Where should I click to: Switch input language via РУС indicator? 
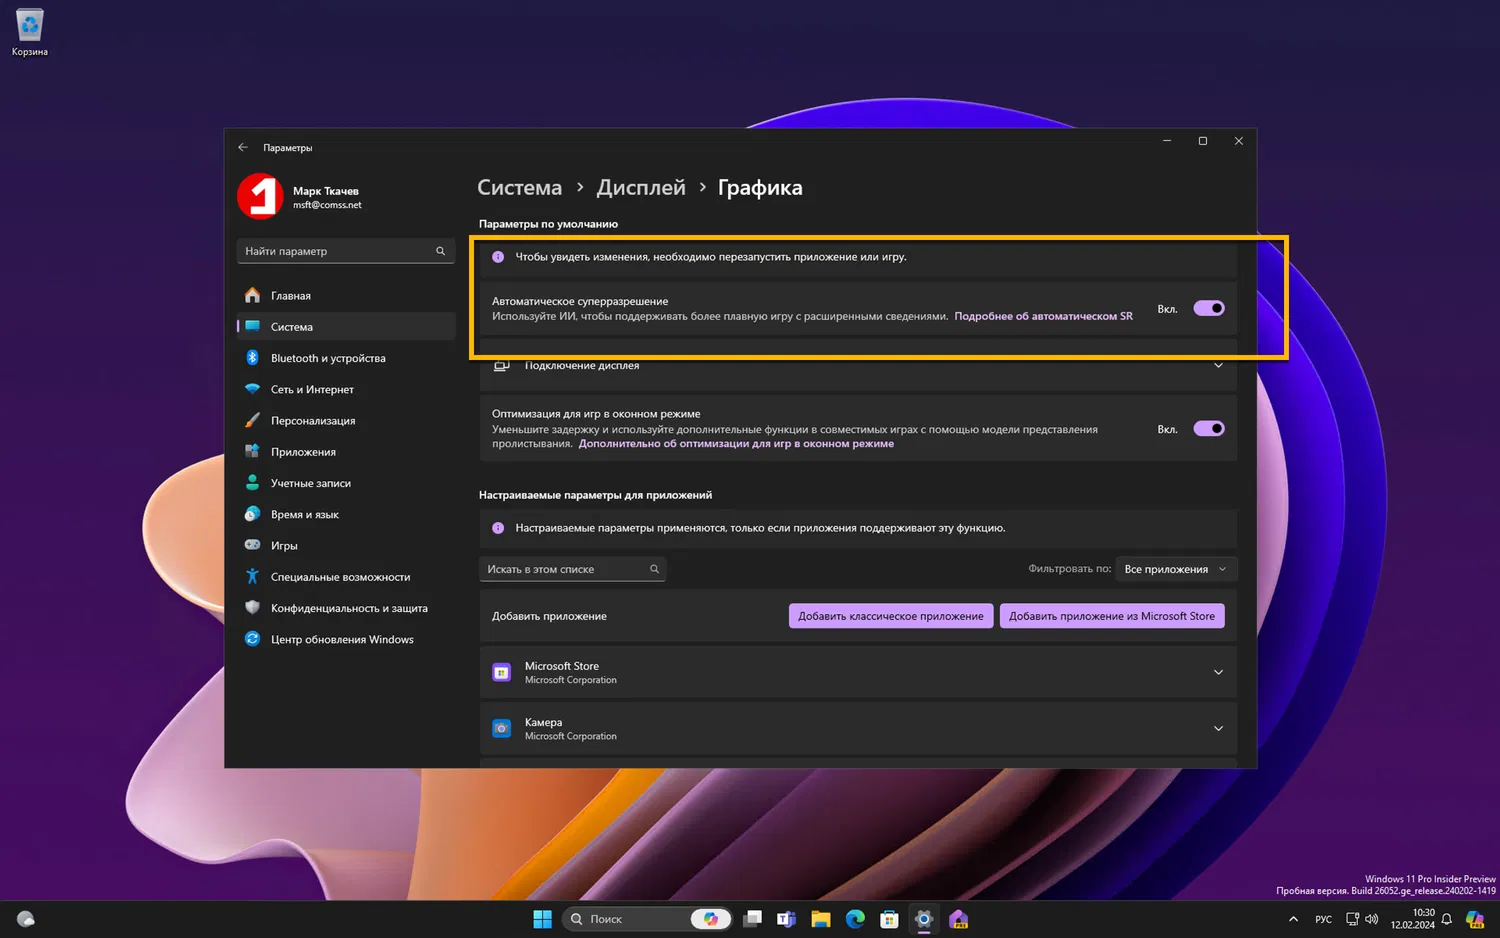[x=1323, y=919]
